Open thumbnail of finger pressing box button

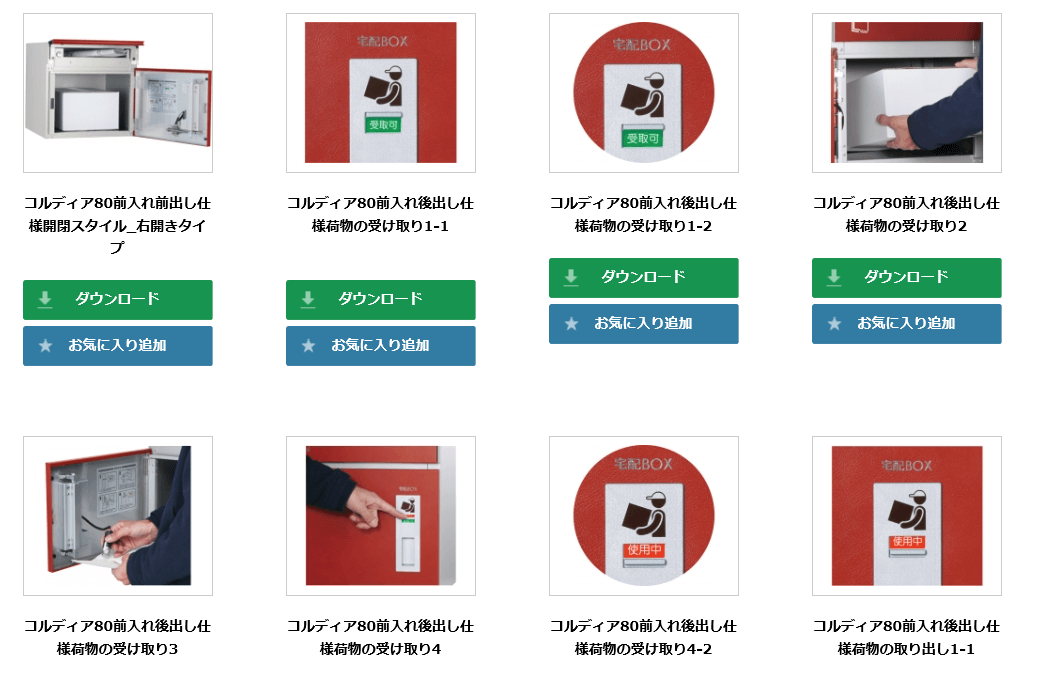[x=380, y=516]
